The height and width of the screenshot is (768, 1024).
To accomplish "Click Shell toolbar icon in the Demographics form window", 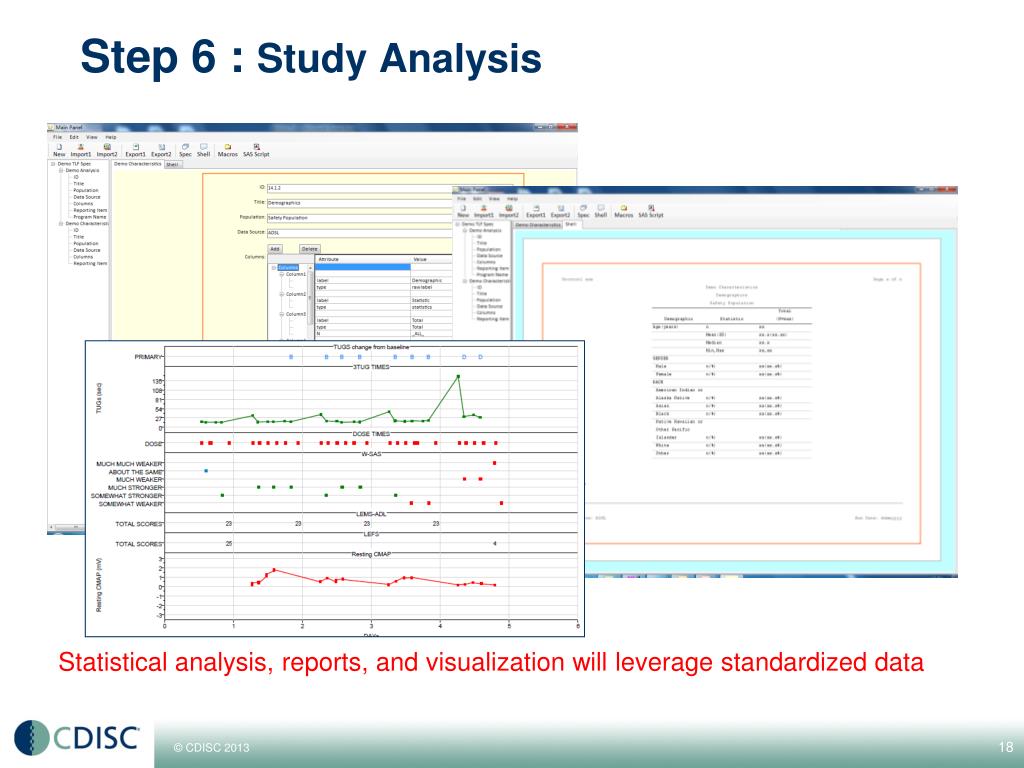I will [x=204, y=151].
